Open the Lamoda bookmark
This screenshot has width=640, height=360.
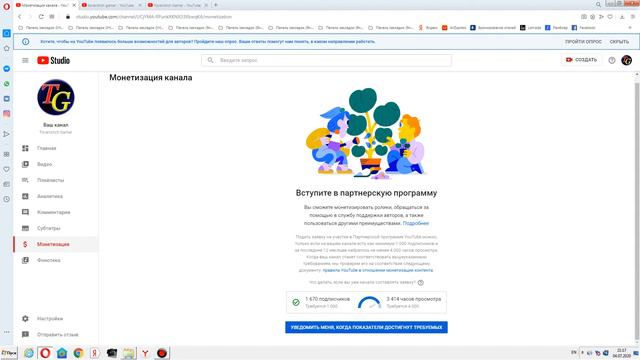tap(531, 28)
